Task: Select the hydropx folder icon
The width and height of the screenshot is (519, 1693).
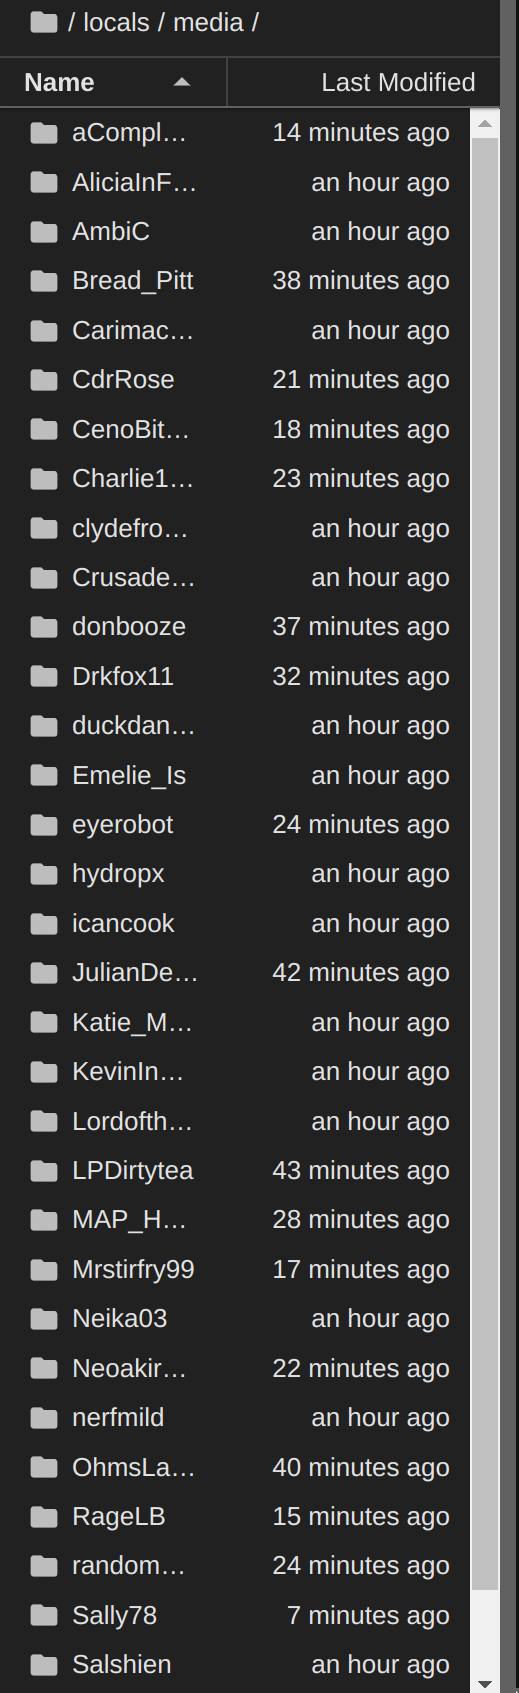Action: (x=44, y=874)
